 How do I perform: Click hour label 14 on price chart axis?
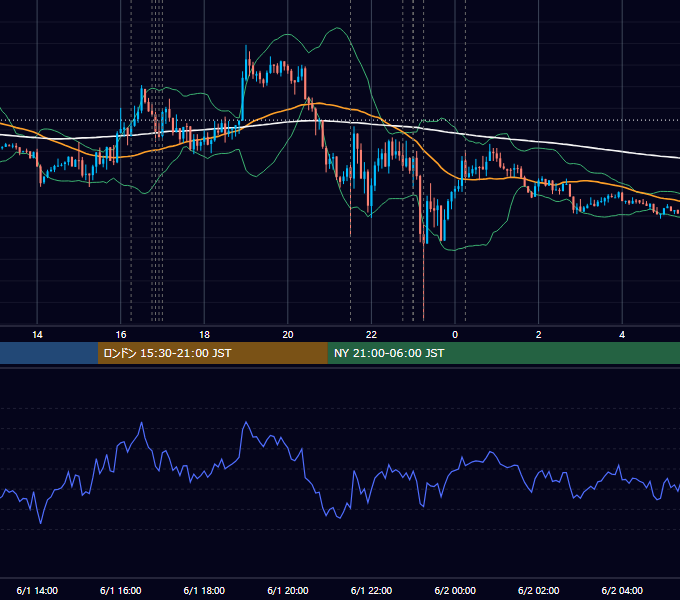(37, 335)
